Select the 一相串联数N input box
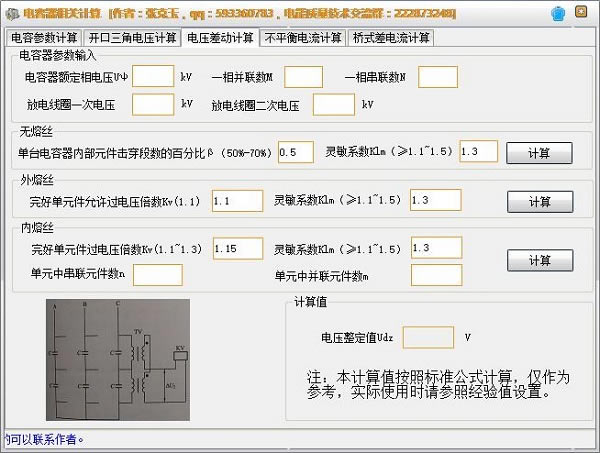This screenshot has height=453, width=600. pyautogui.click(x=437, y=76)
